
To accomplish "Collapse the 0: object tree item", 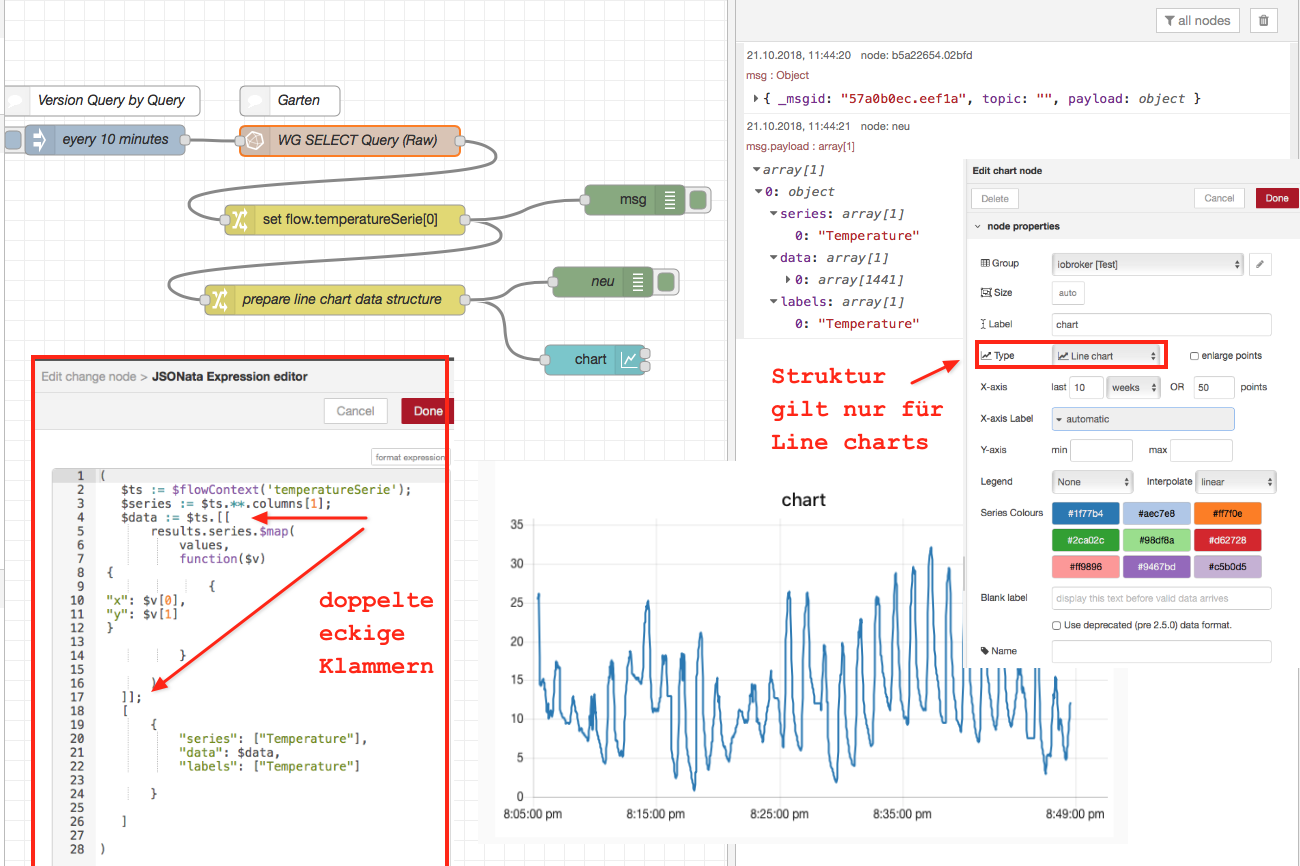I will coord(760,192).
